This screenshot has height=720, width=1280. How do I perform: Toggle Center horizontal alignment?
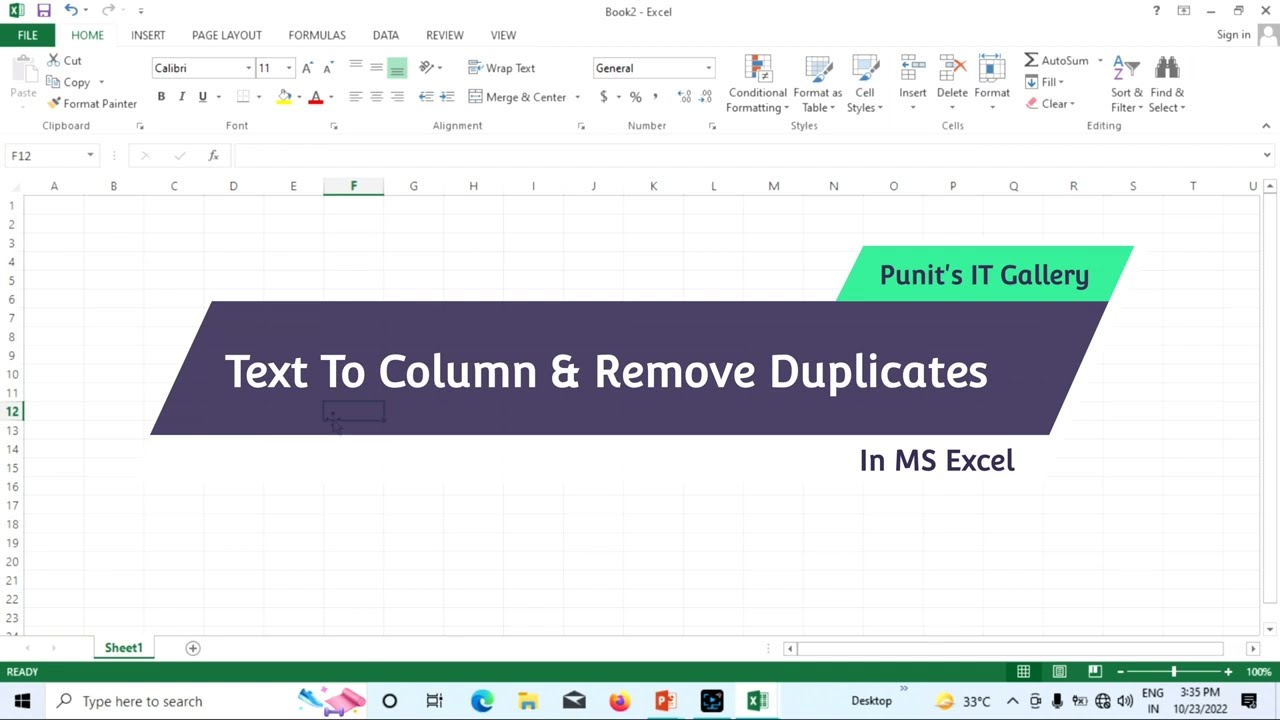(376, 97)
